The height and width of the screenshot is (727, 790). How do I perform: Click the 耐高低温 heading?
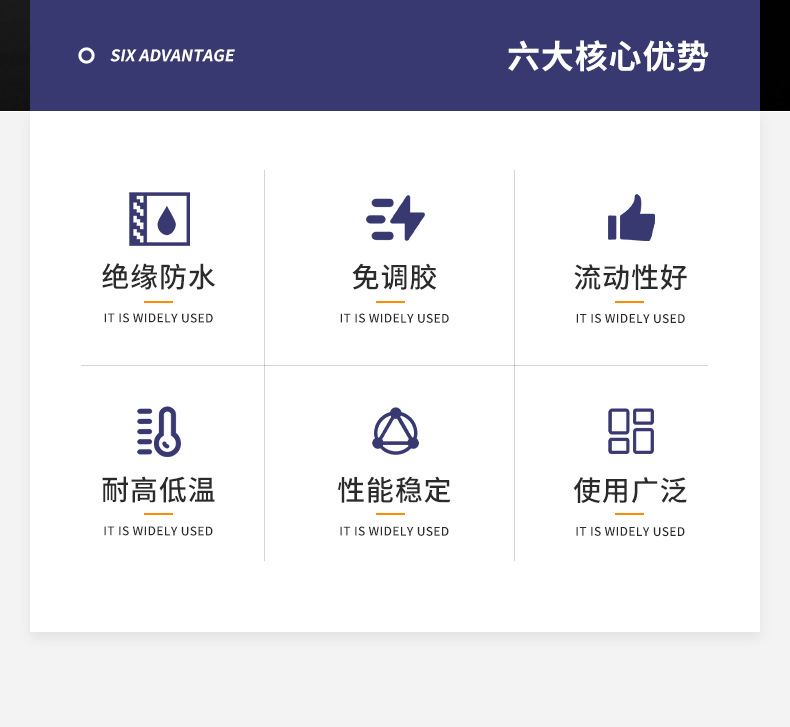pos(159,490)
